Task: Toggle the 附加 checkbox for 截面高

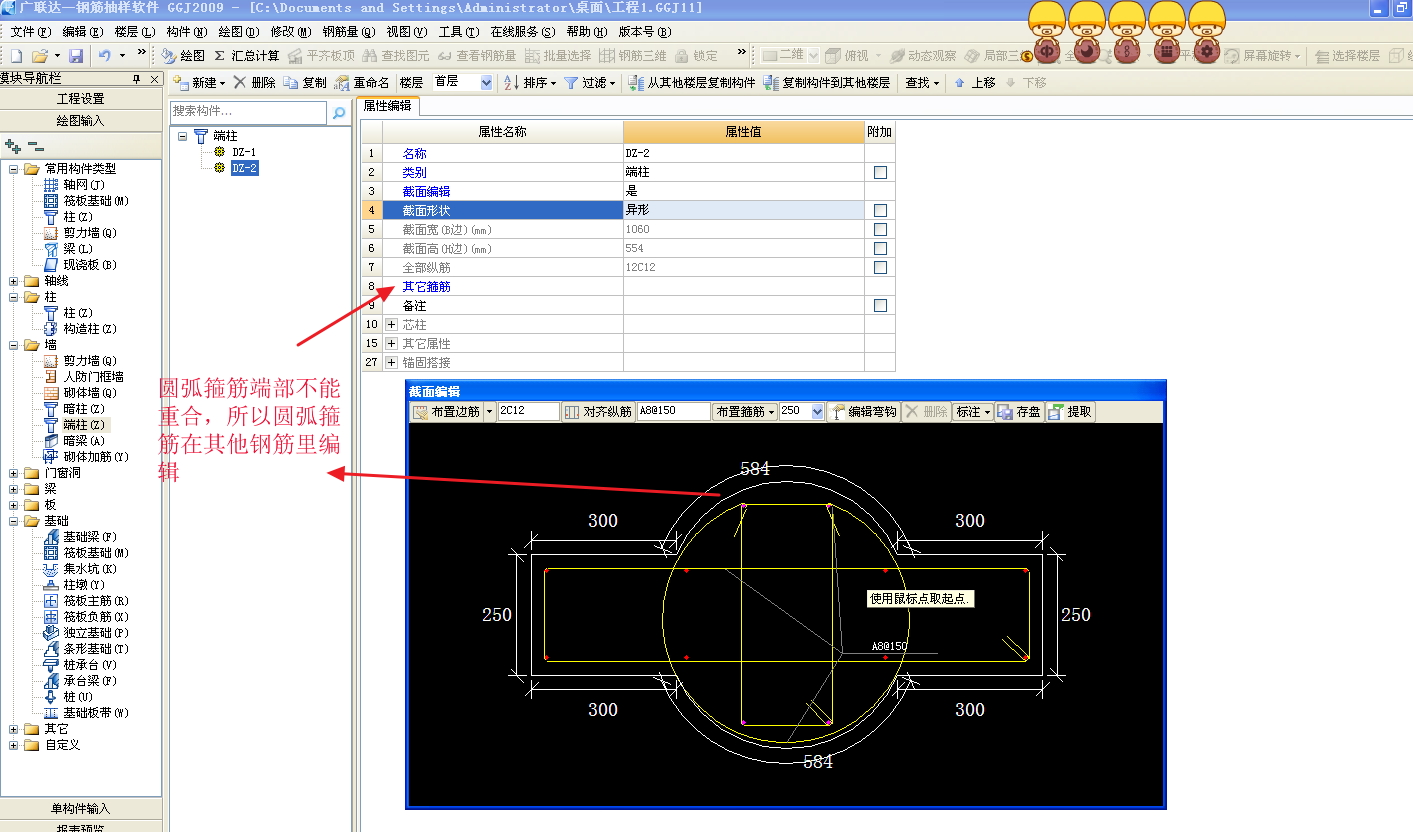Action: click(x=880, y=248)
